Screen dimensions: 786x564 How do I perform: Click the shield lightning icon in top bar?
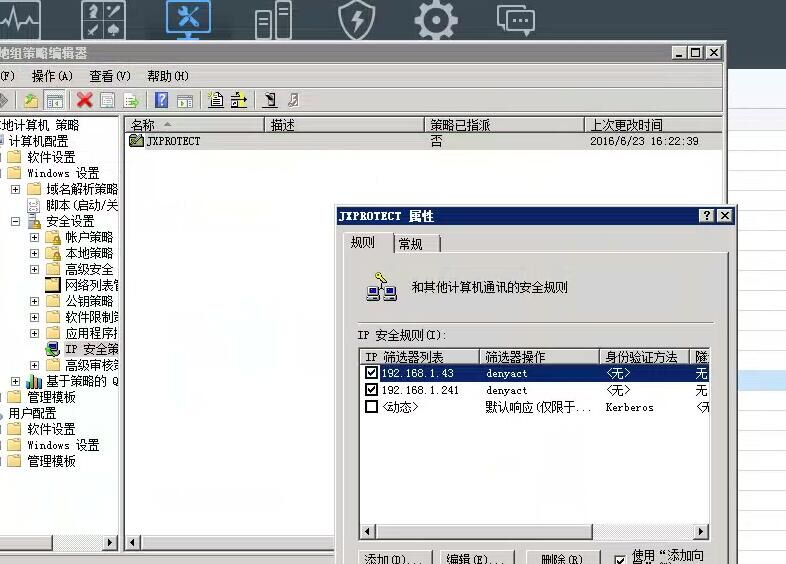coord(356,21)
